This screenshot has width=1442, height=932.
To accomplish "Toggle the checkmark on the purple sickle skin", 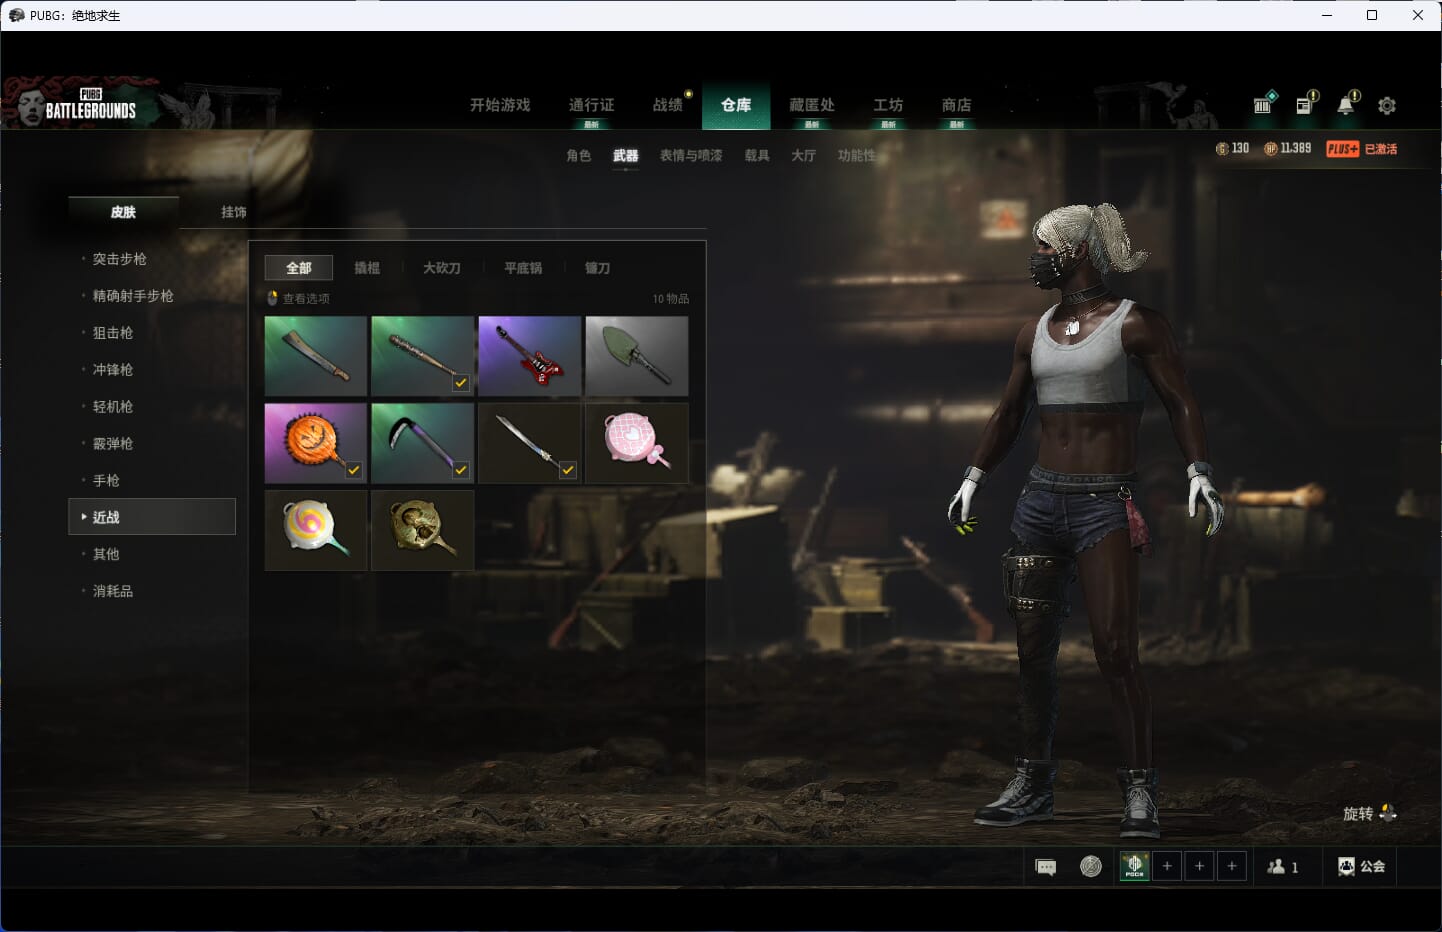I will [x=461, y=470].
